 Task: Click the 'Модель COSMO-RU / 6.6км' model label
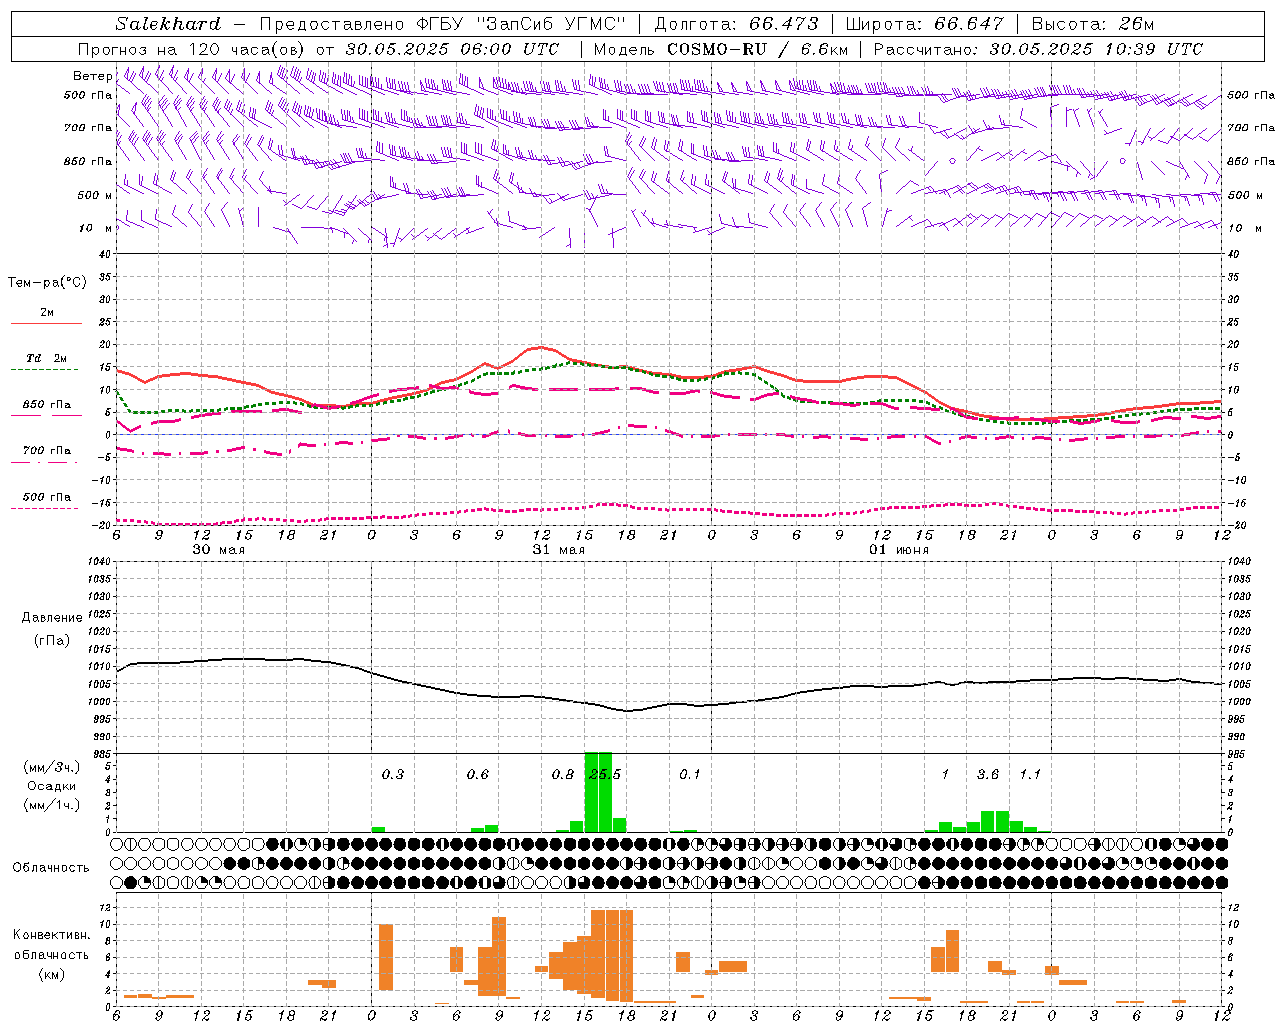coord(720,49)
